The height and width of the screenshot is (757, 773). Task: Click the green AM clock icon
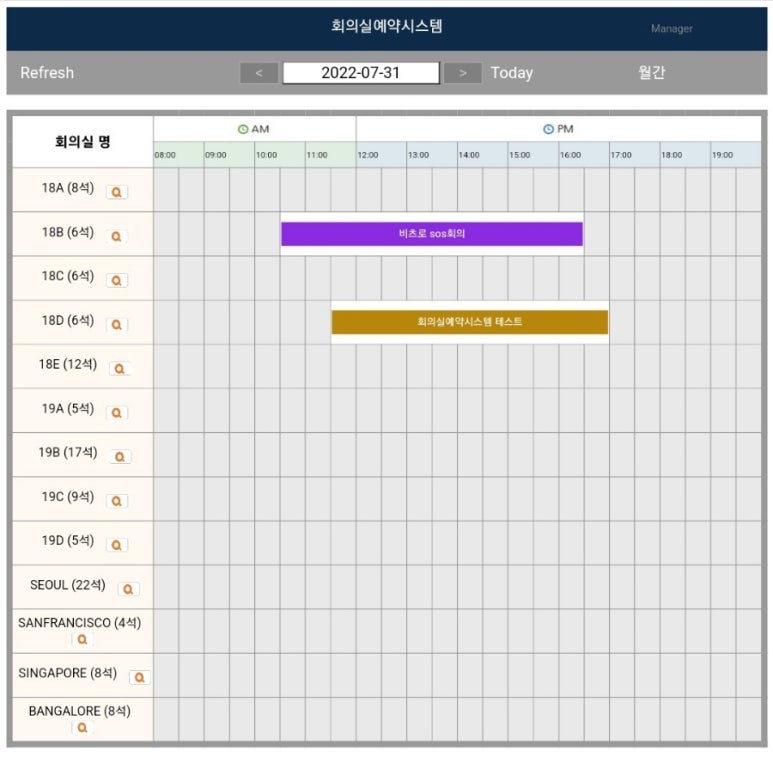(x=243, y=129)
